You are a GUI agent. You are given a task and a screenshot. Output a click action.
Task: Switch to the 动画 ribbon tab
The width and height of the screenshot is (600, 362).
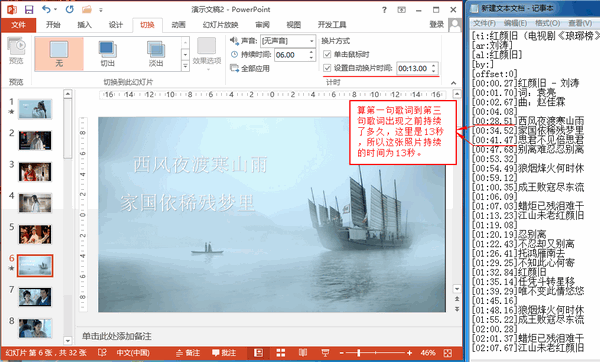178,25
